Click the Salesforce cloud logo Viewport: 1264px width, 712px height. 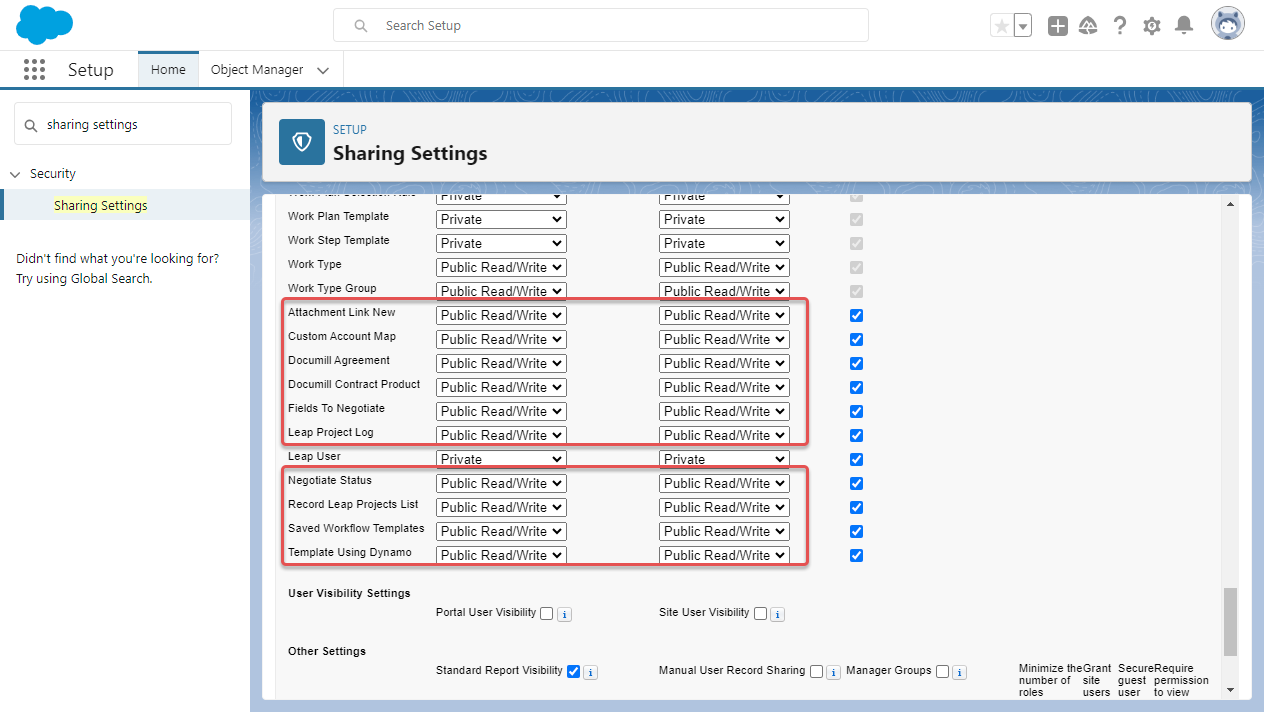[x=44, y=23]
